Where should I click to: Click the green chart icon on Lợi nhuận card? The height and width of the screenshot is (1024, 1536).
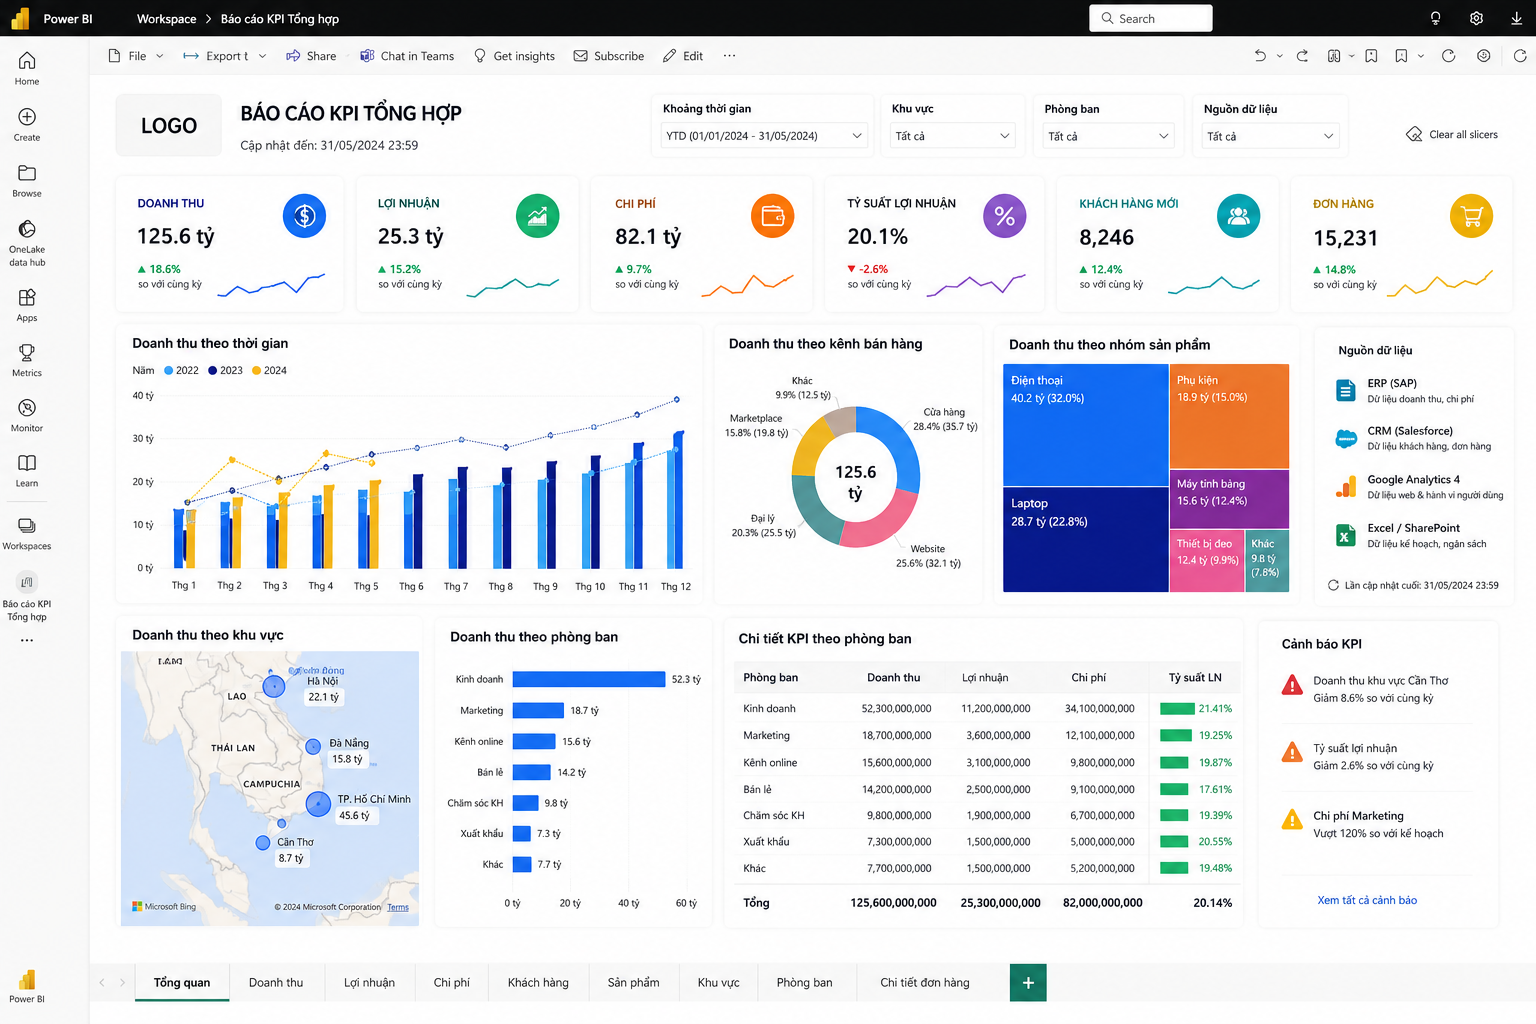click(537, 216)
